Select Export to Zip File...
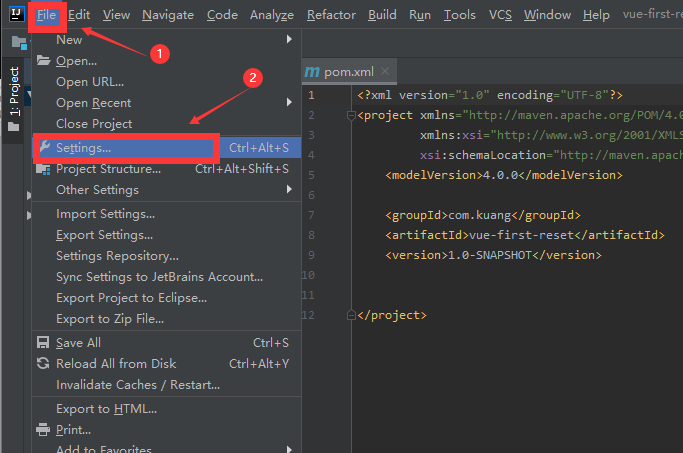The width and height of the screenshot is (683, 453). pos(166,318)
